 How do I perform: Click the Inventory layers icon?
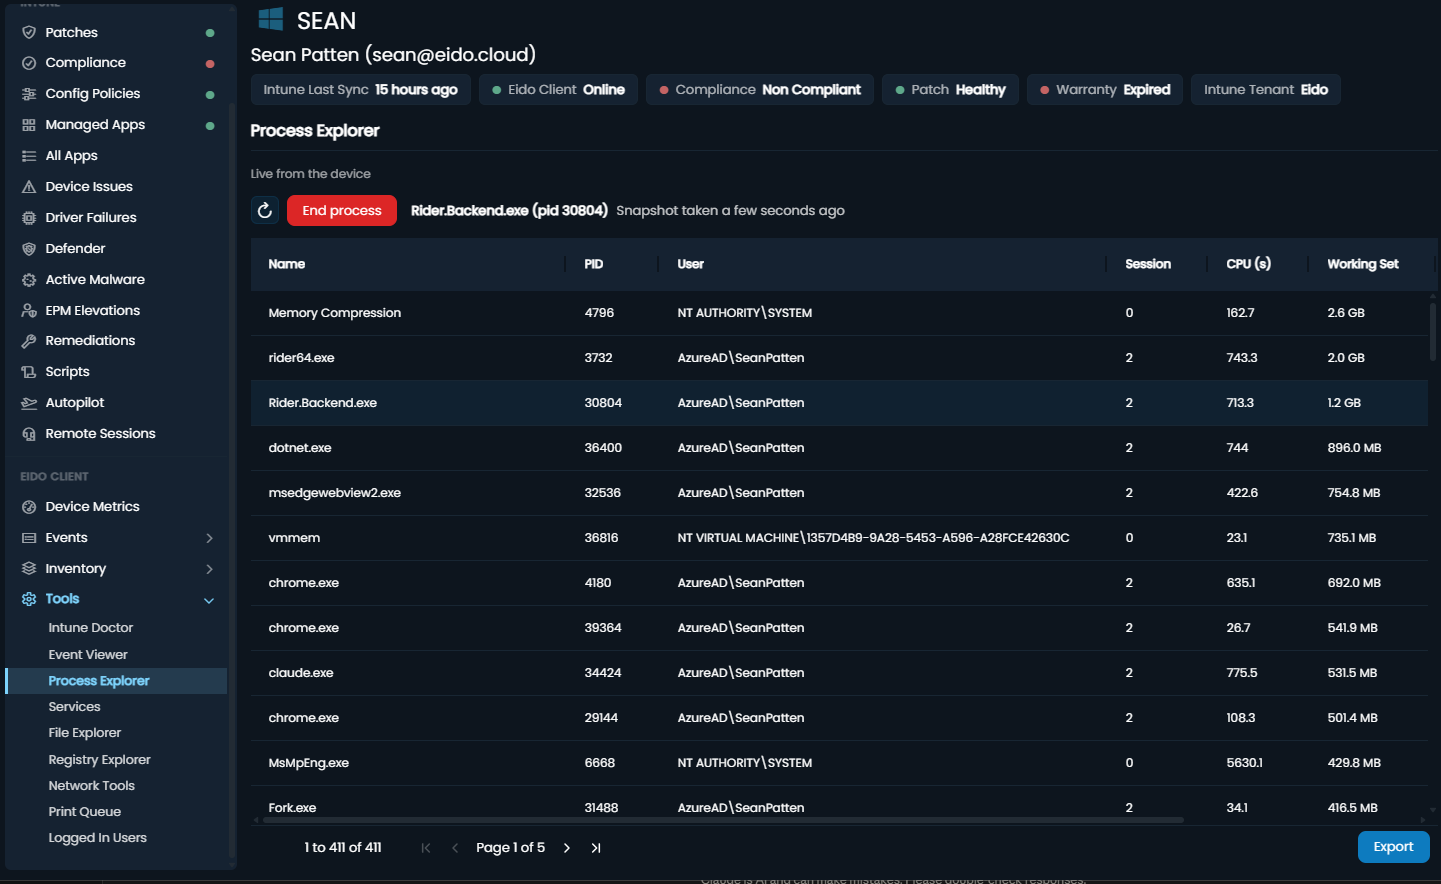tap(29, 569)
